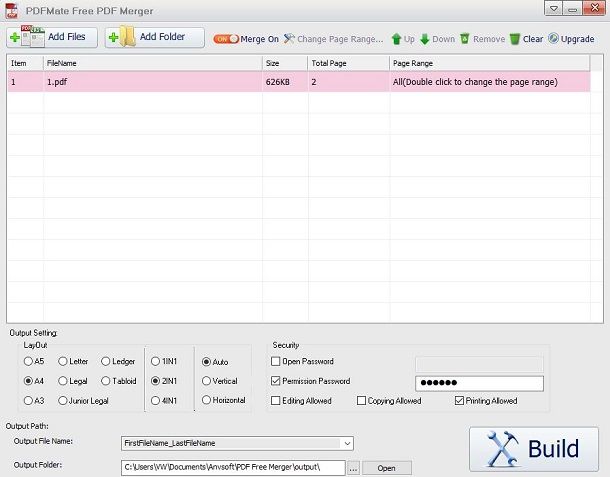Click the Total Page column header
610x477 pixels.
349,63
